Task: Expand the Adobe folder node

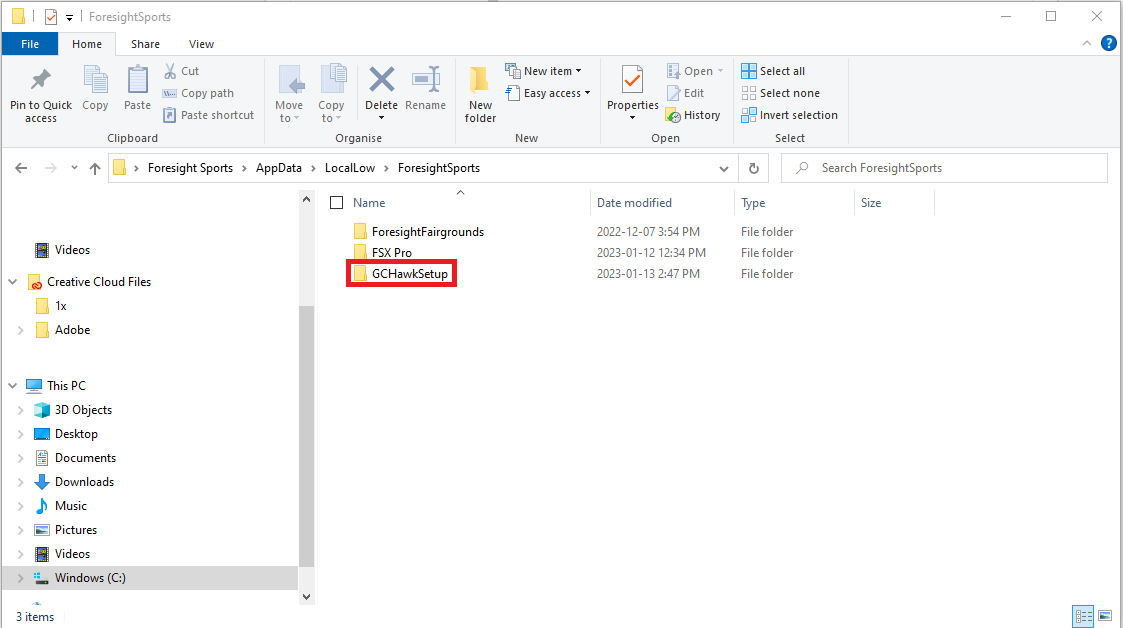Action: coord(21,330)
